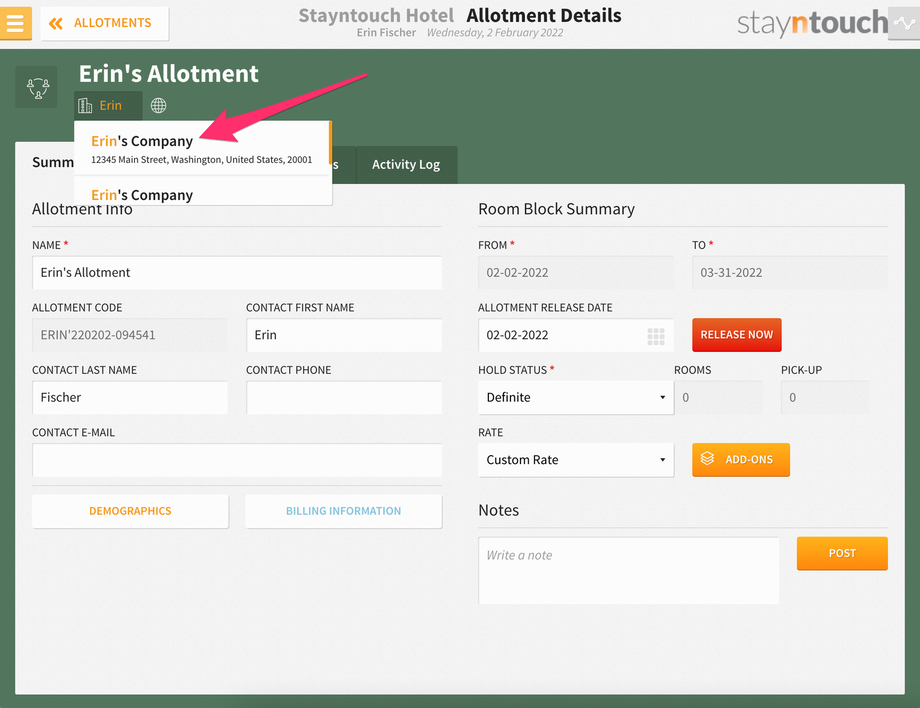Select the second Erin's Company suggestion

[203, 191]
